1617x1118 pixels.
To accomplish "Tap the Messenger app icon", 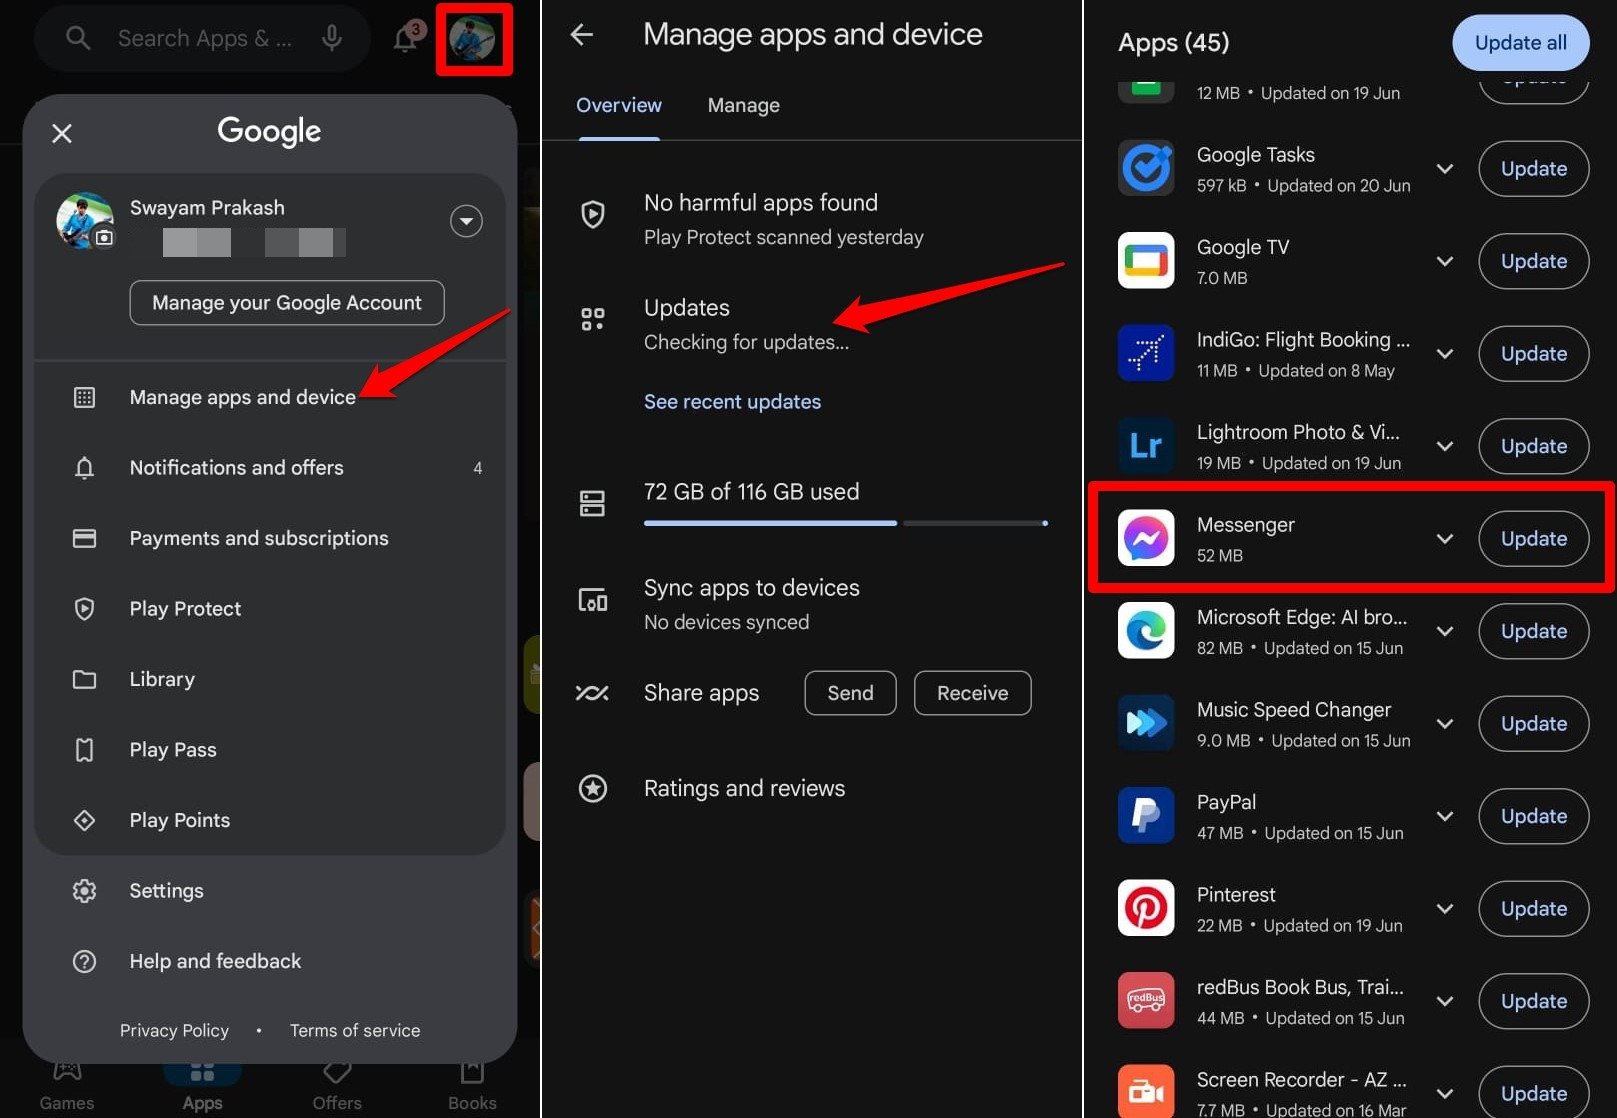I will click(x=1145, y=538).
